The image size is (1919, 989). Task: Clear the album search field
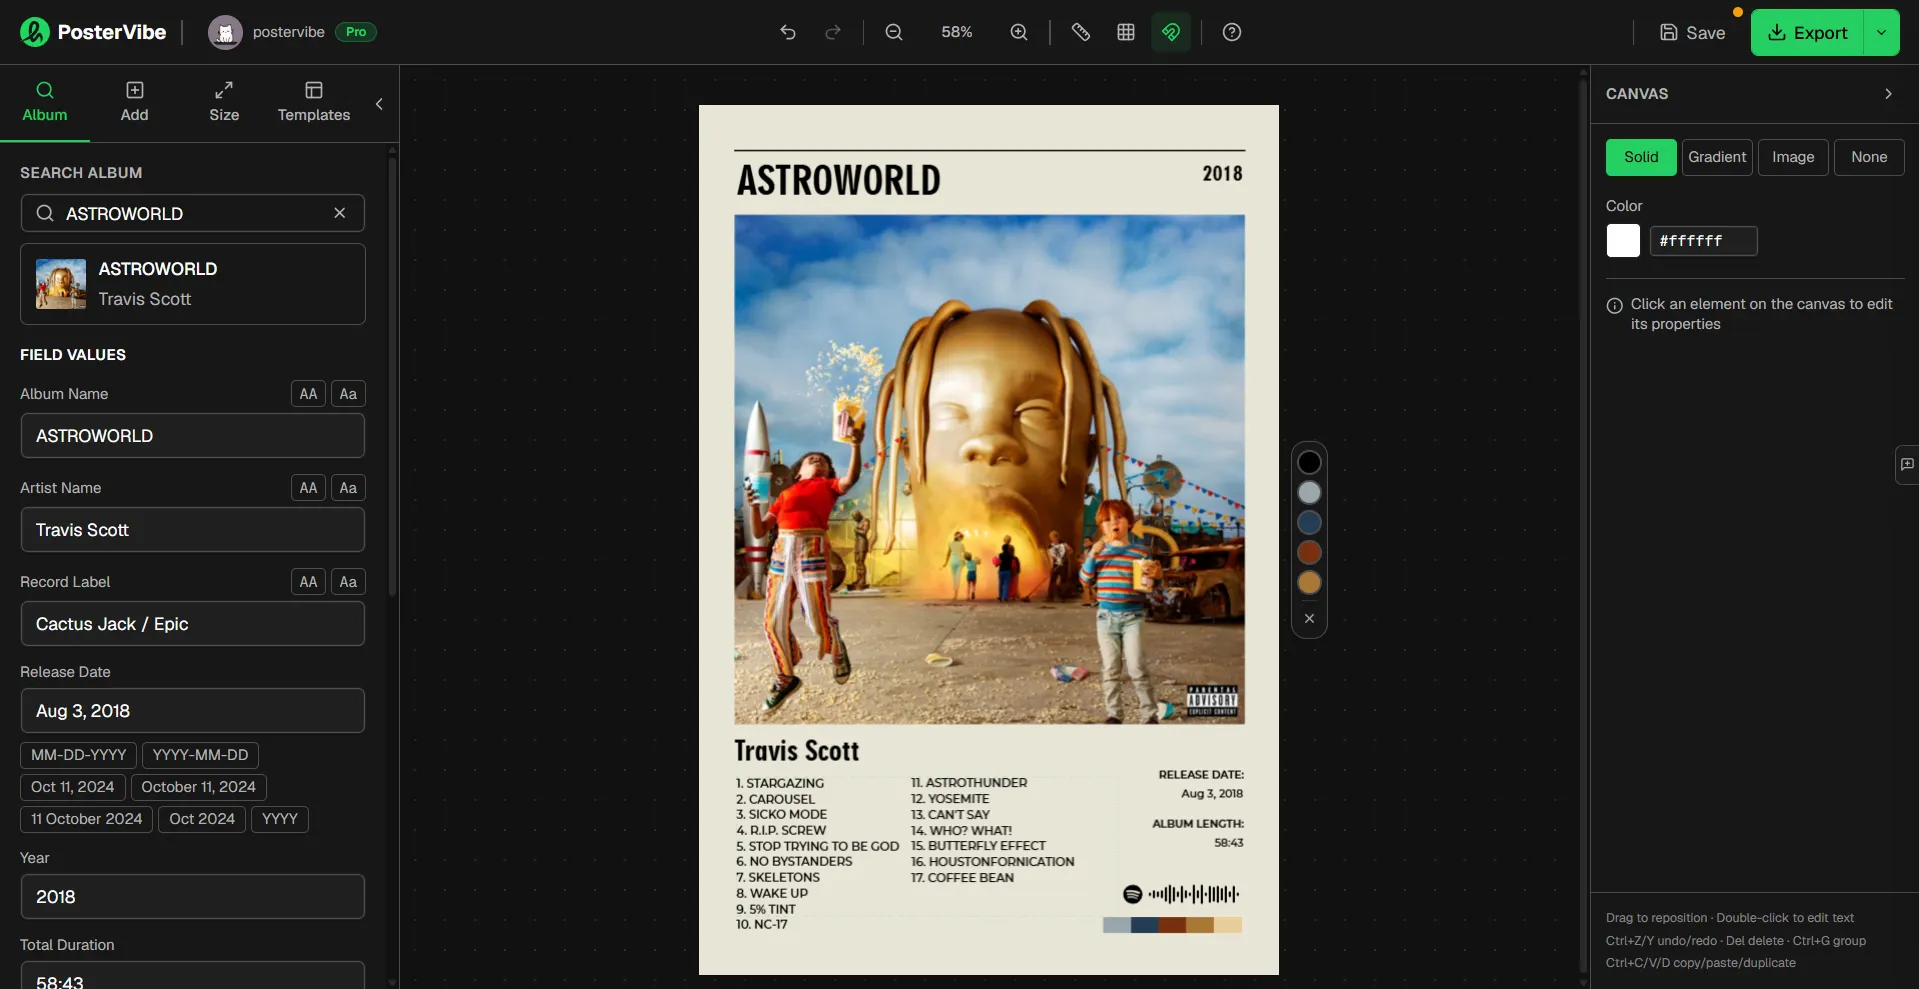[340, 213]
